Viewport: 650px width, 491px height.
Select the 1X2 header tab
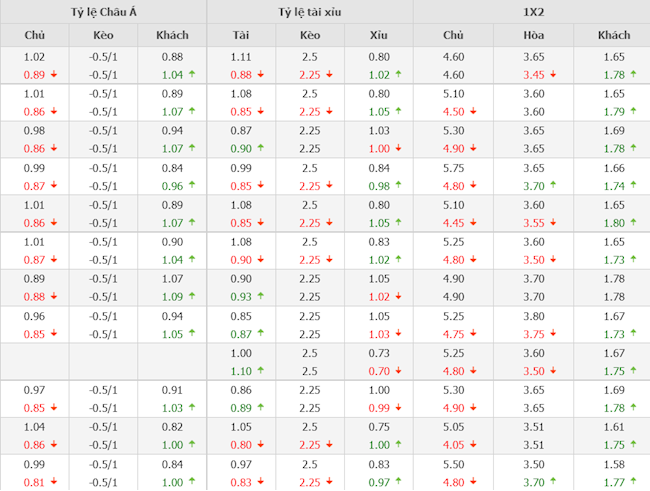click(531, 12)
